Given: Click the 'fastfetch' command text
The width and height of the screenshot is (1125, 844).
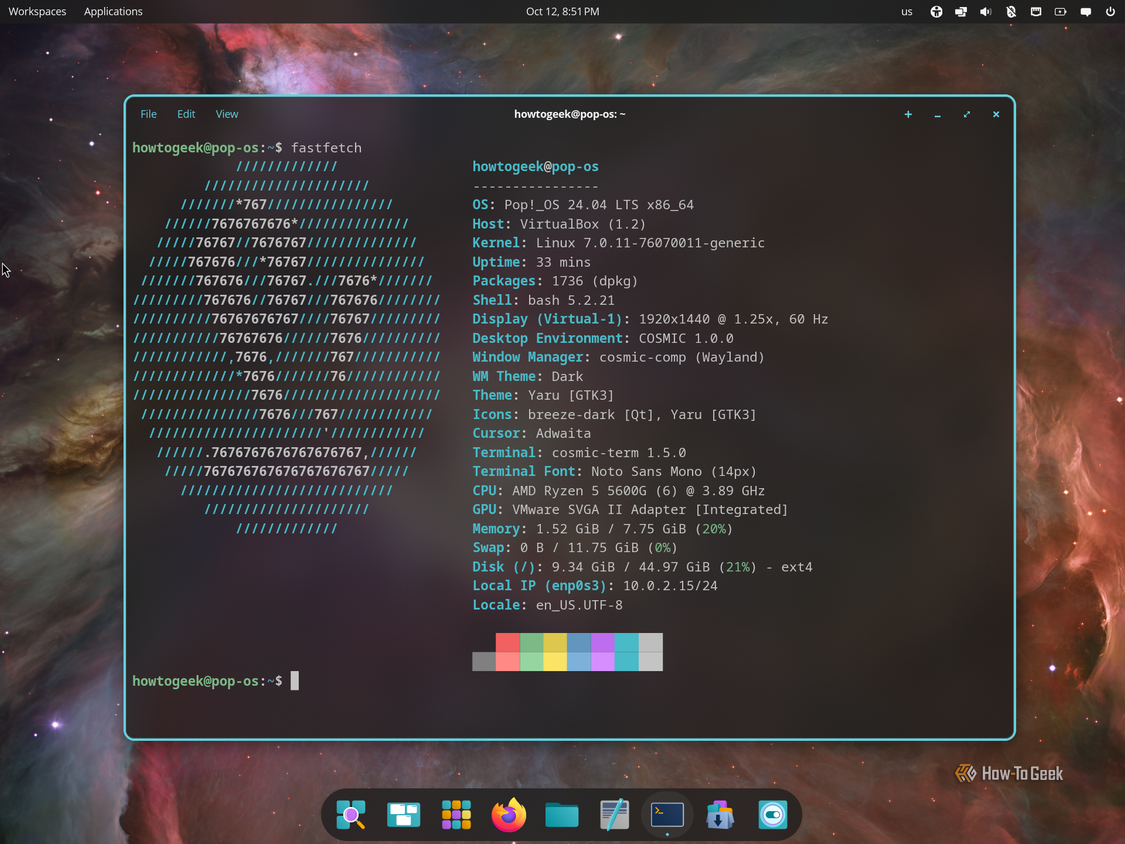Looking at the screenshot, I should pos(326,148).
